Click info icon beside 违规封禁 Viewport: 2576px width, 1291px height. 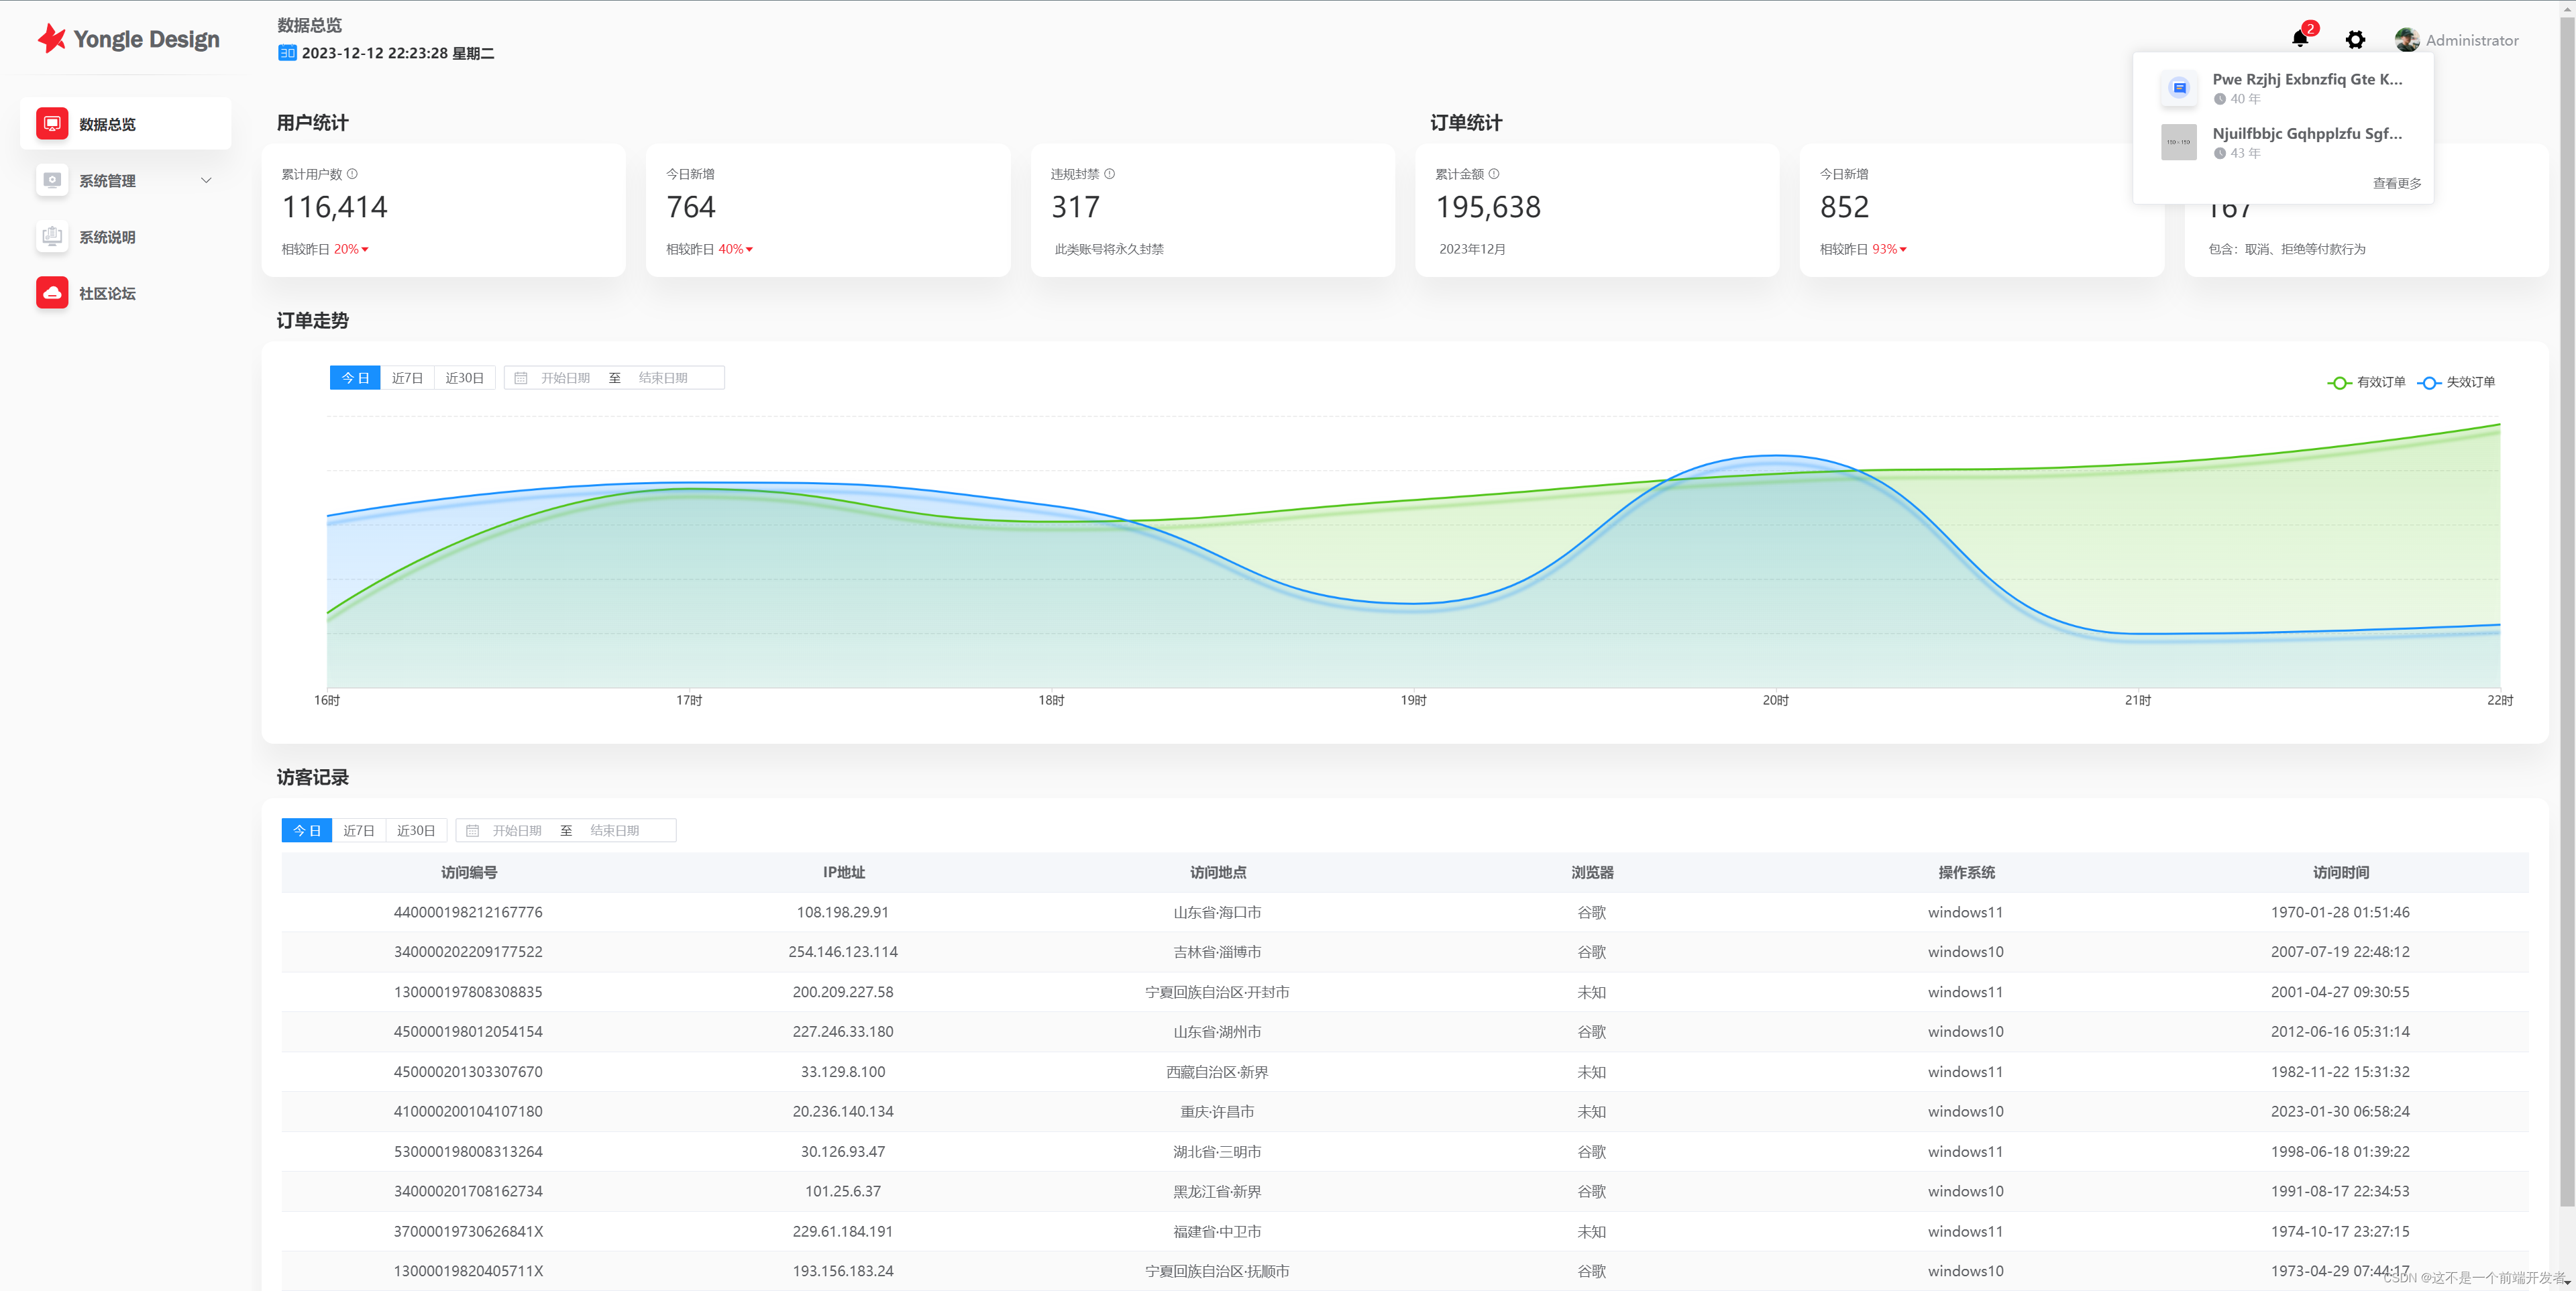[1109, 174]
